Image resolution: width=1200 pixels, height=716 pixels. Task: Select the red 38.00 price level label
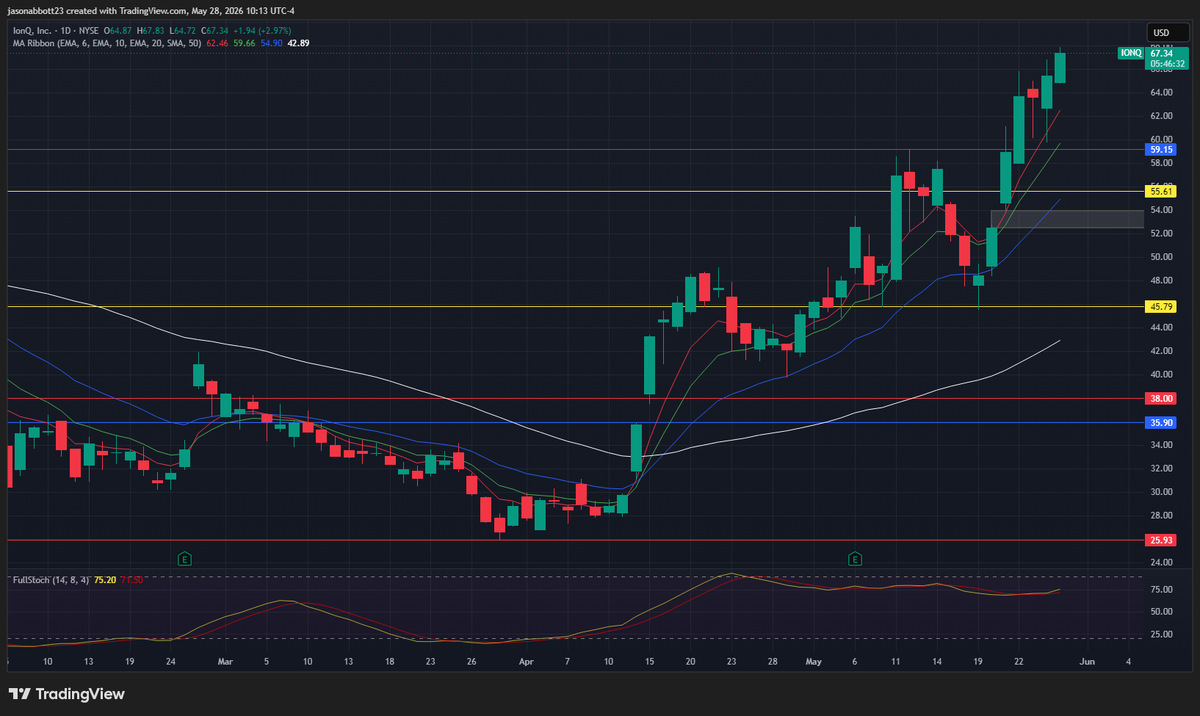1161,398
